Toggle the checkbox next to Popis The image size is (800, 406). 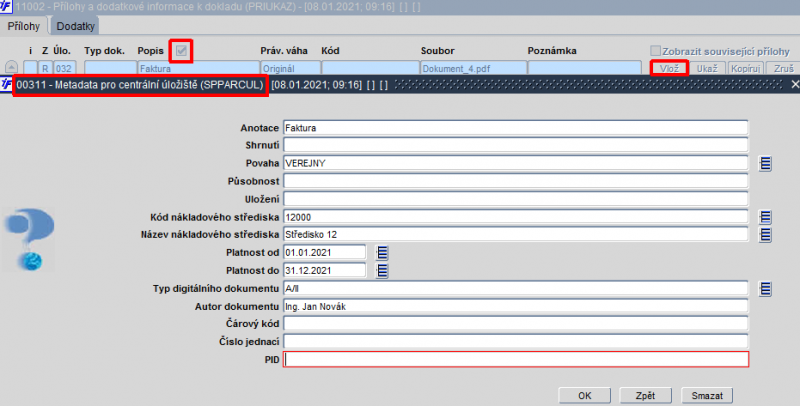pos(181,50)
